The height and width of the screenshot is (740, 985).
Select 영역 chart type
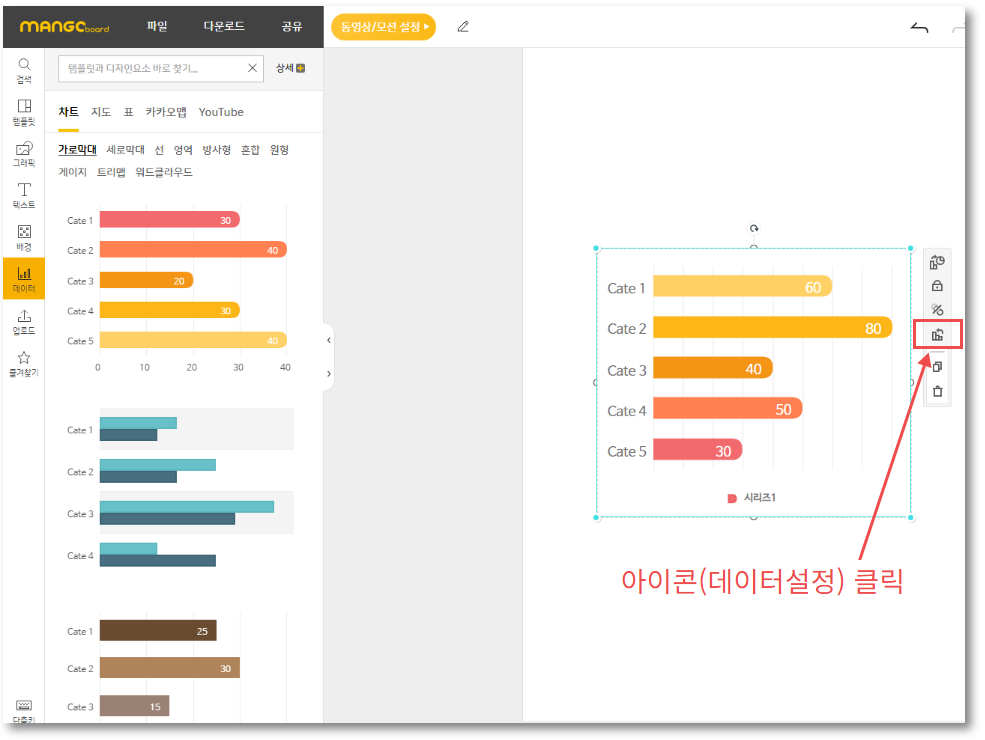tap(183, 150)
